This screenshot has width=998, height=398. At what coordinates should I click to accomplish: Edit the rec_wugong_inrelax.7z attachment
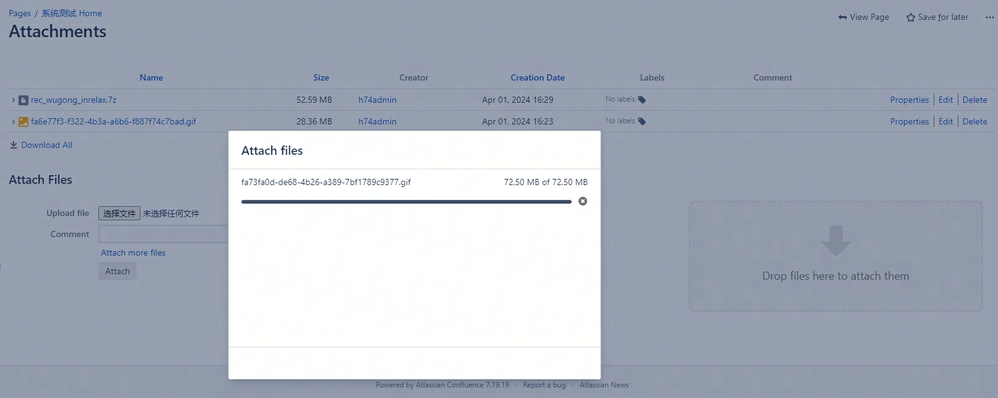click(x=946, y=100)
